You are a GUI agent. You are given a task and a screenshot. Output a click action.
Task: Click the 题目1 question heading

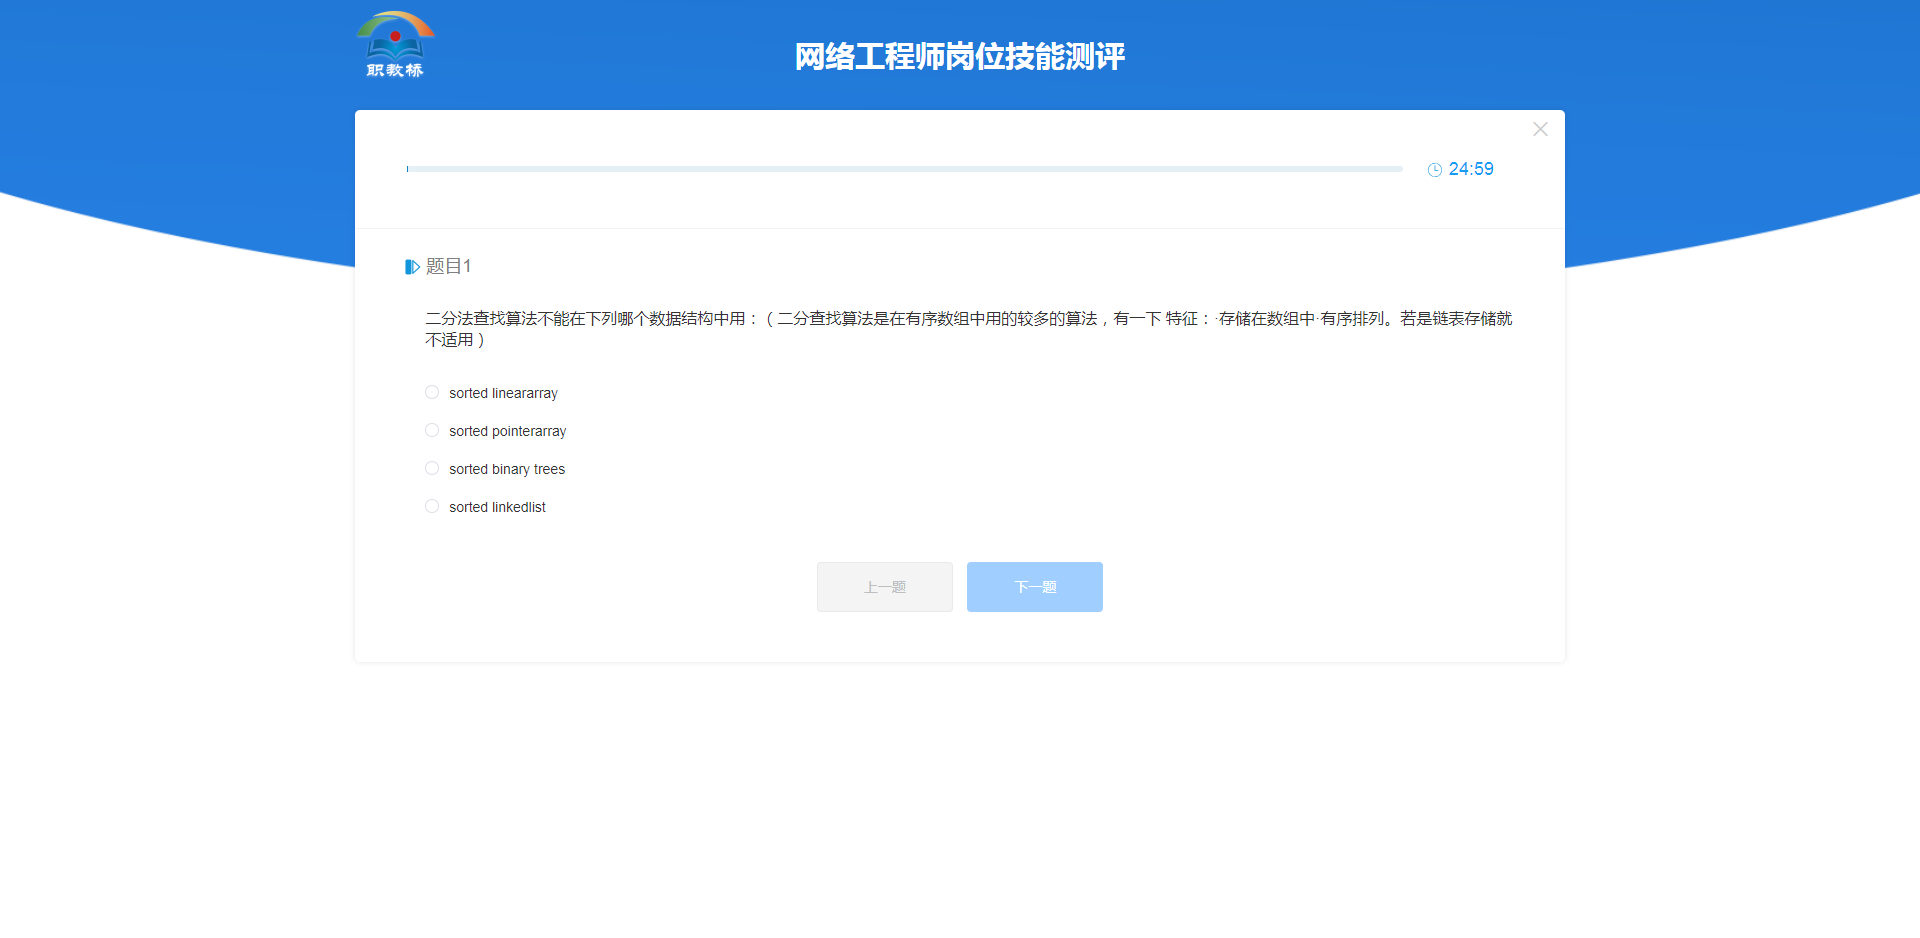click(448, 267)
